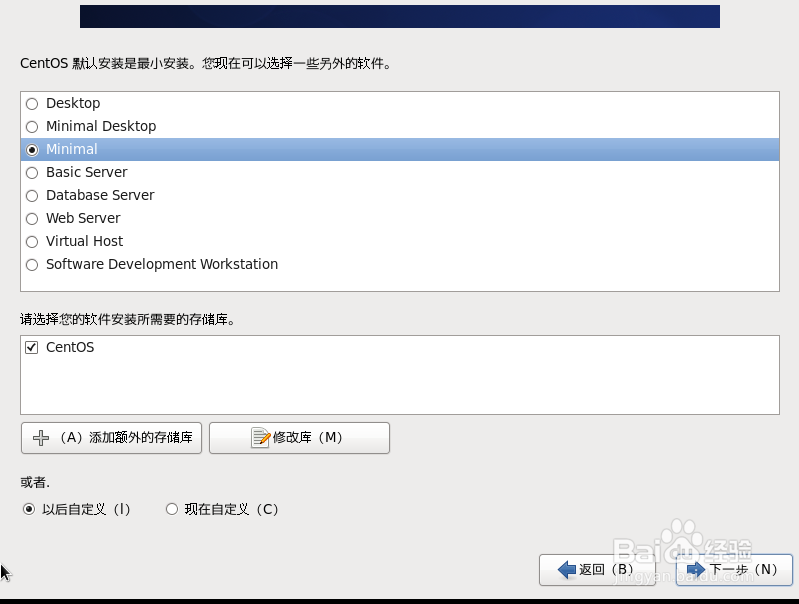Click empty area of the repository list box
Viewport: 799px width, 604px height.
tap(400, 387)
